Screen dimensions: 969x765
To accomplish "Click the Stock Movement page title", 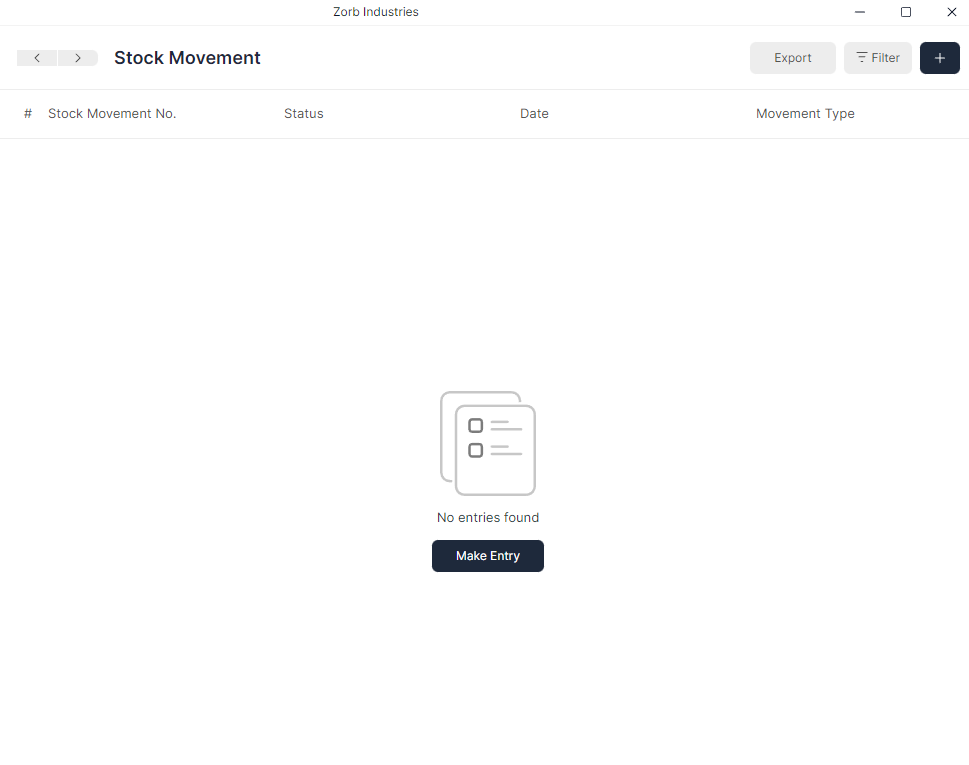I will click(187, 57).
